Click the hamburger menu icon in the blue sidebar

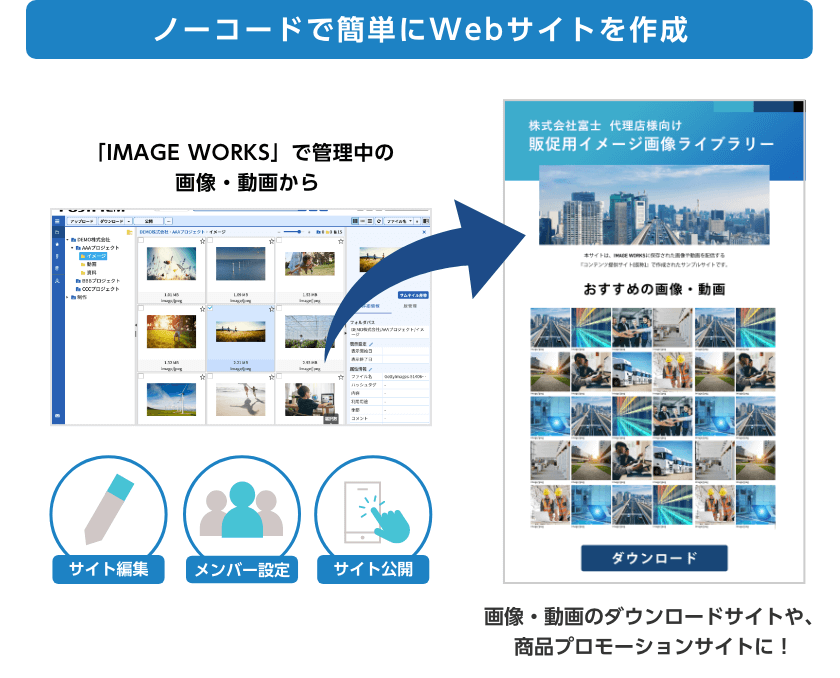(x=58, y=221)
